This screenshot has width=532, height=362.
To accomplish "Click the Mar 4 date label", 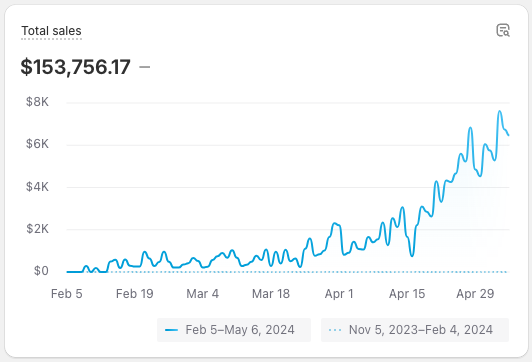I will pyautogui.click(x=203, y=294).
